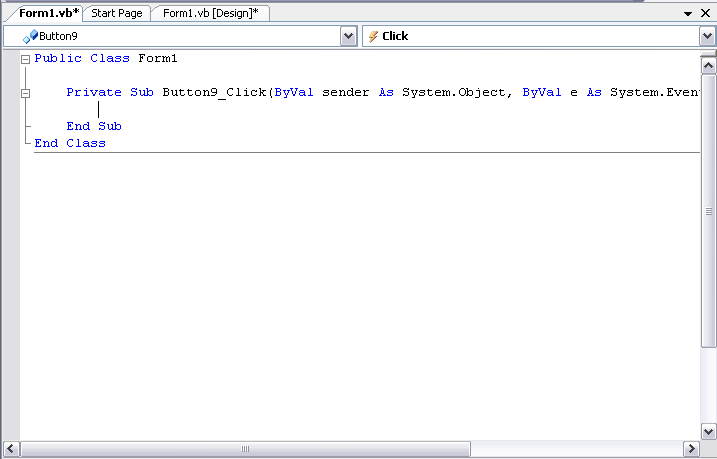The height and width of the screenshot is (459, 717).
Task: Open the active files list arrow
Action: (x=688, y=14)
